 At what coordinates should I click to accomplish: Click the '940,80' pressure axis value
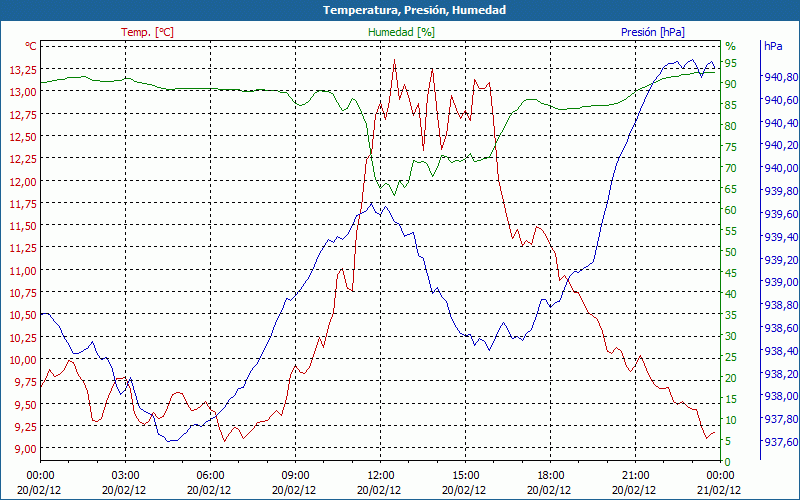[781, 77]
